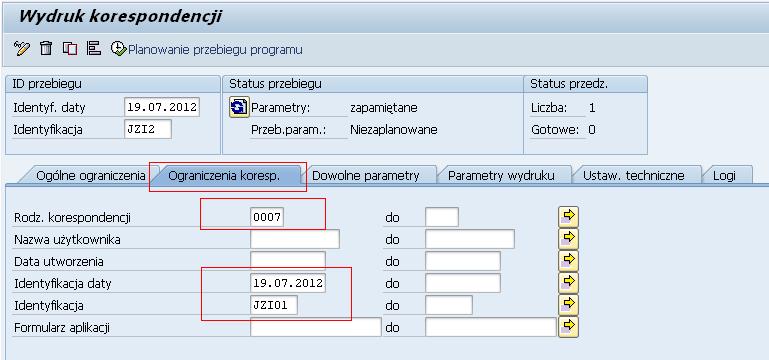Viewport: 769px width, 360px height.
Task: Open Planowanie przebiegu programu
Action: tap(207, 50)
